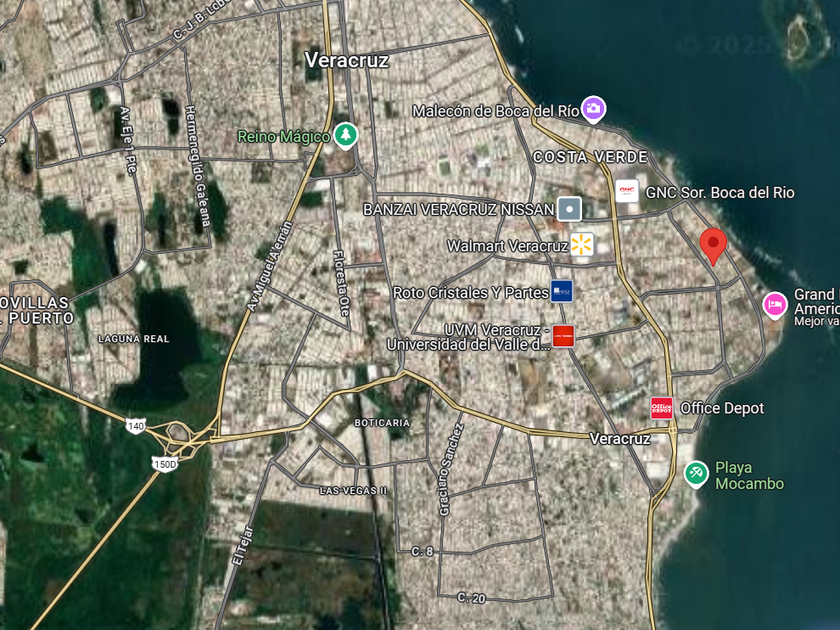Click the Av. Eje 1 Pte. street label

point(127,140)
